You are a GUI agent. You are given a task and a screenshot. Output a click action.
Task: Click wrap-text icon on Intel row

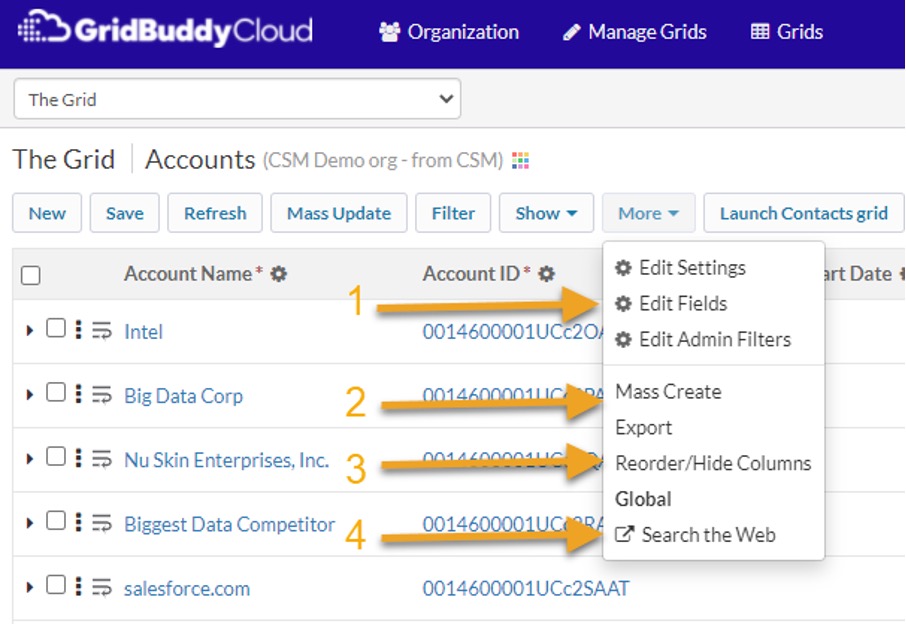[x=102, y=330]
